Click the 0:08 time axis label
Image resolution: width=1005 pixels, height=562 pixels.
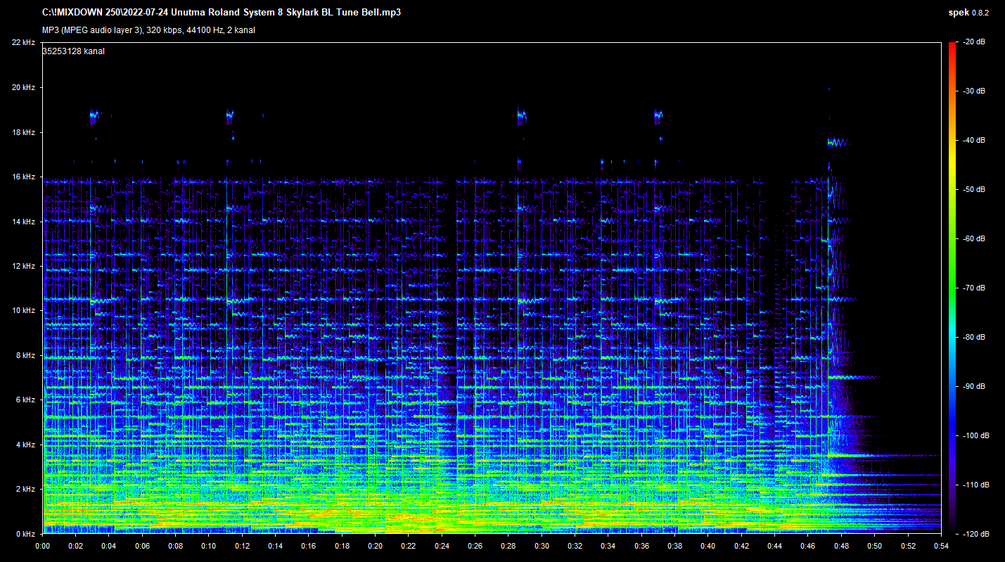[176, 546]
